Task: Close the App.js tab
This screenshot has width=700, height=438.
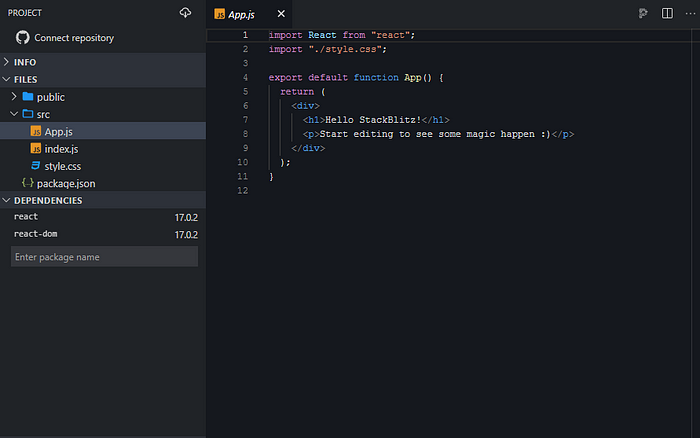Action: [281, 14]
